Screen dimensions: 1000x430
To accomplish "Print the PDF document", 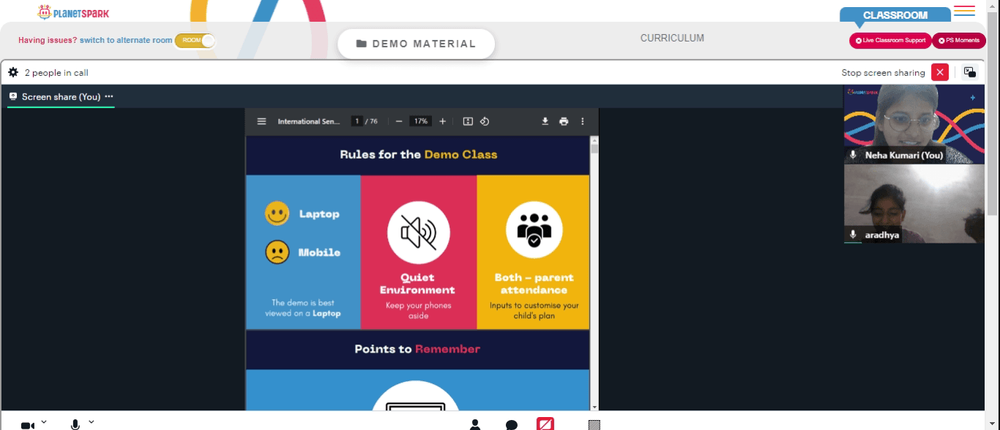I will [x=564, y=121].
